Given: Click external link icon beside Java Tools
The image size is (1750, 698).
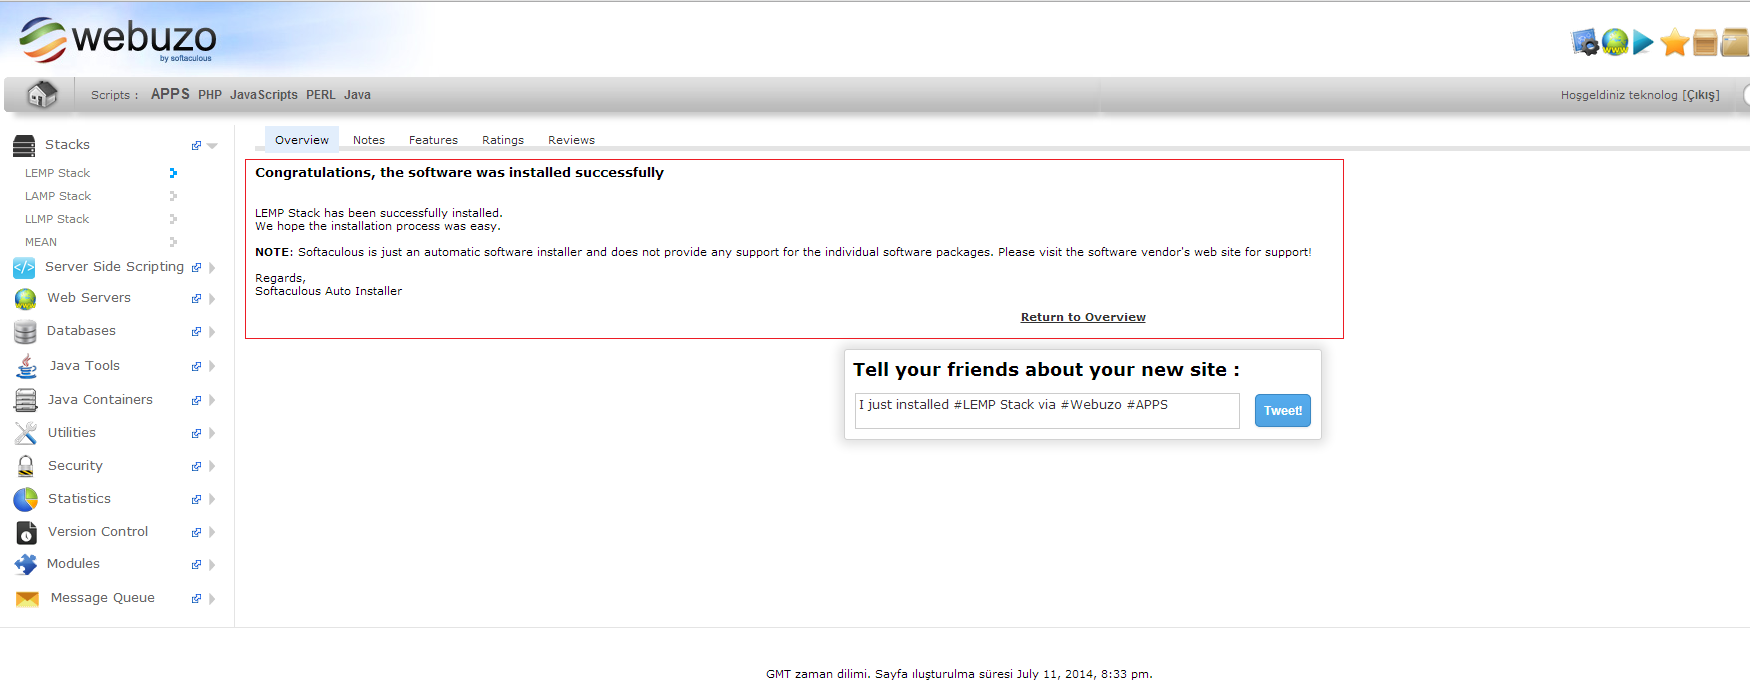Looking at the screenshot, I should 196,367.
